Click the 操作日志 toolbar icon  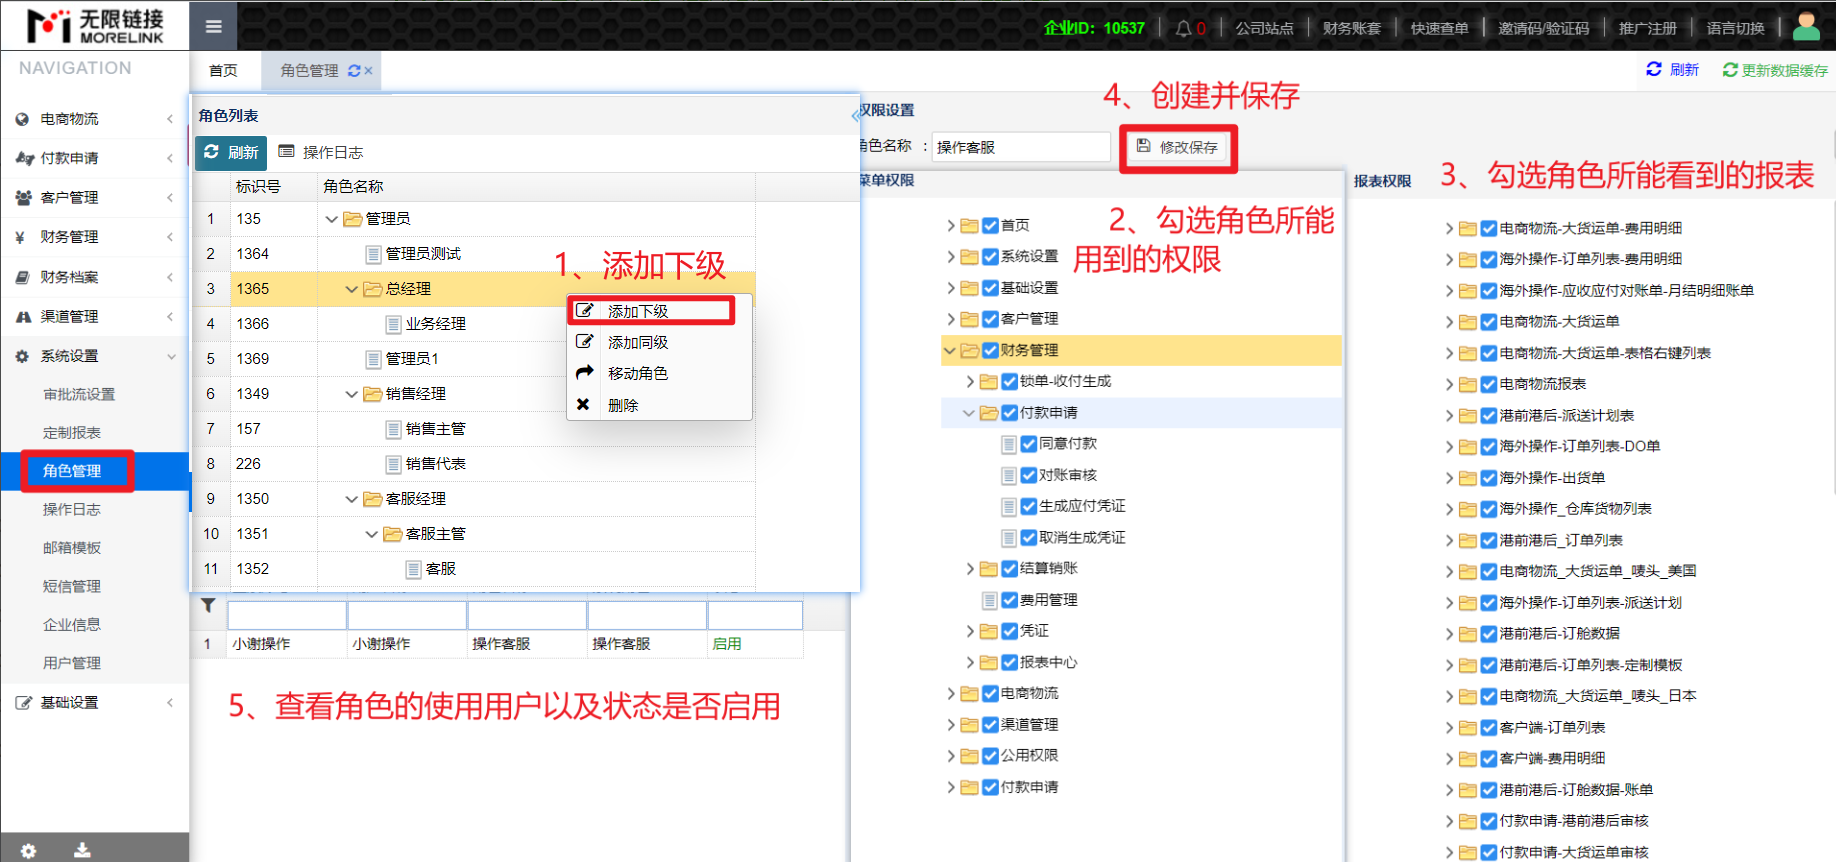click(287, 152)
